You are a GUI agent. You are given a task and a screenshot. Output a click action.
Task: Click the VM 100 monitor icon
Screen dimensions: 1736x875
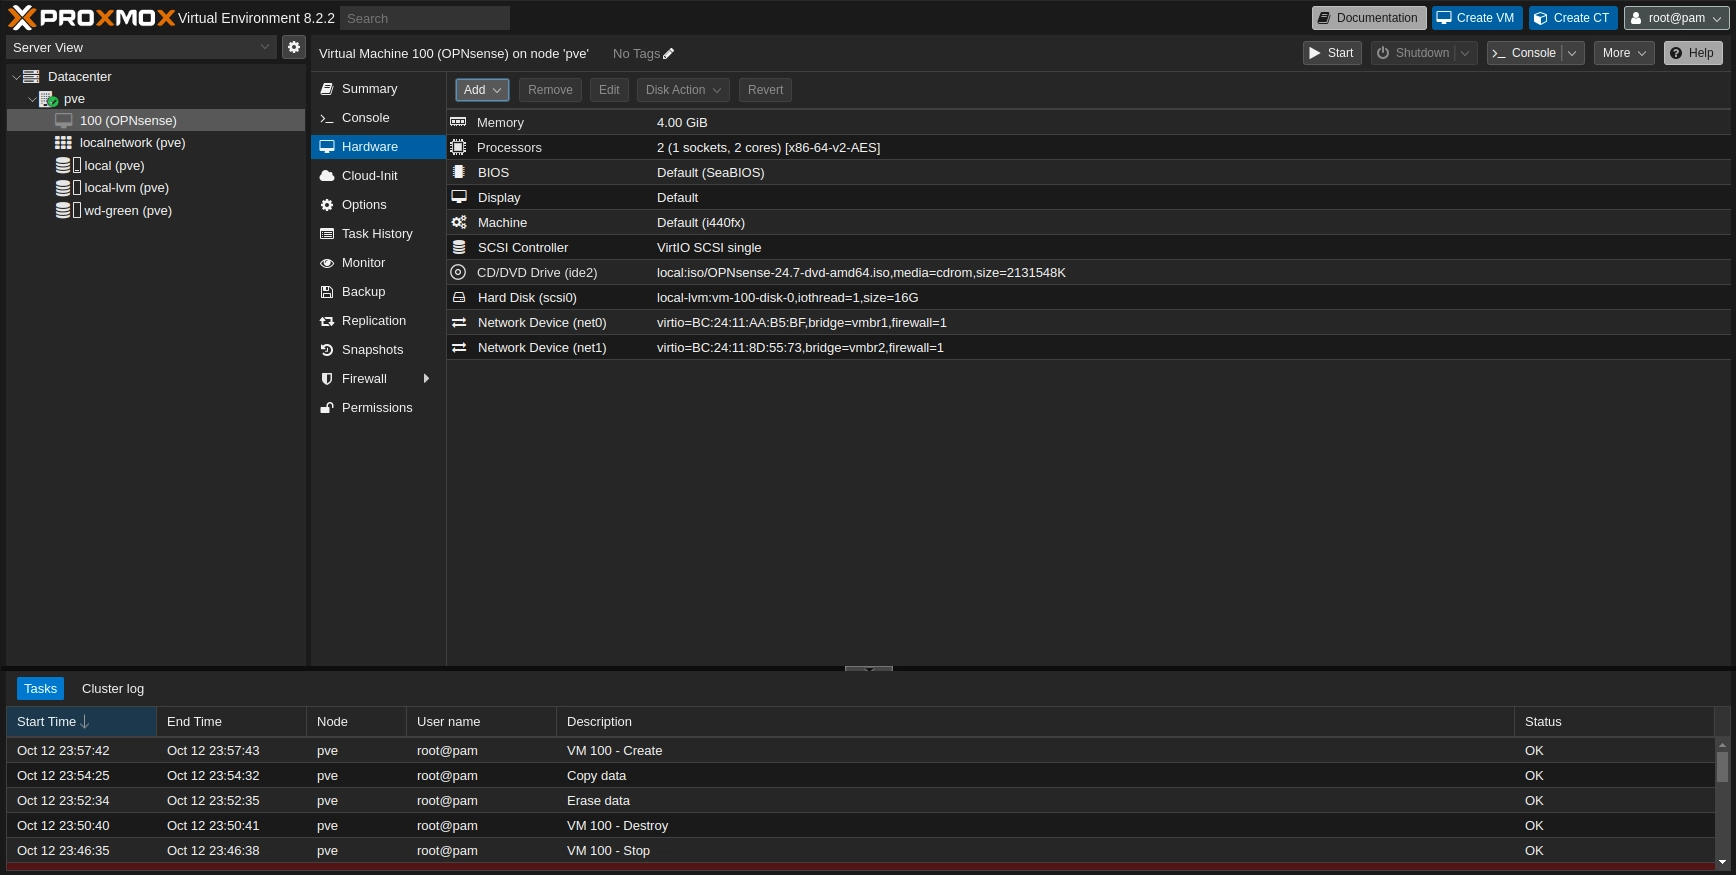pos(64,120)
